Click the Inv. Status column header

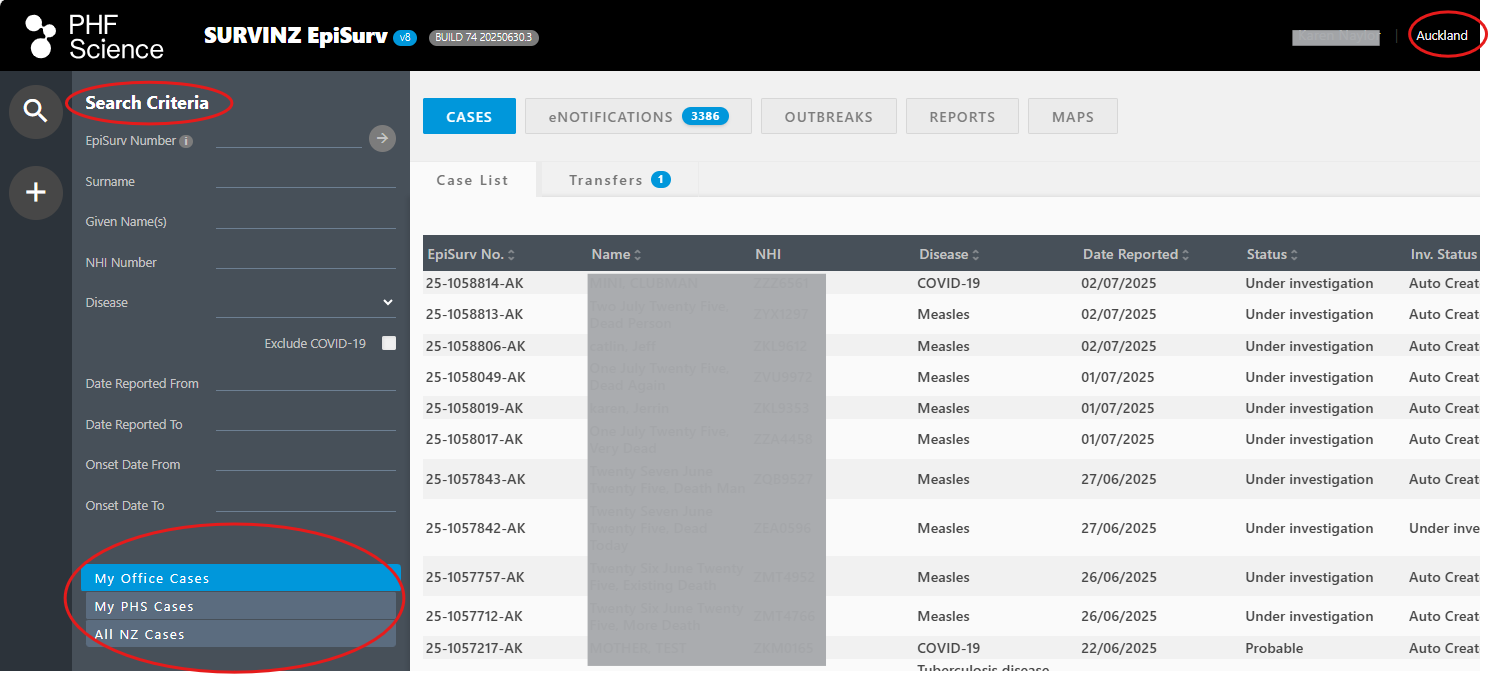(x=1444, y=255)
